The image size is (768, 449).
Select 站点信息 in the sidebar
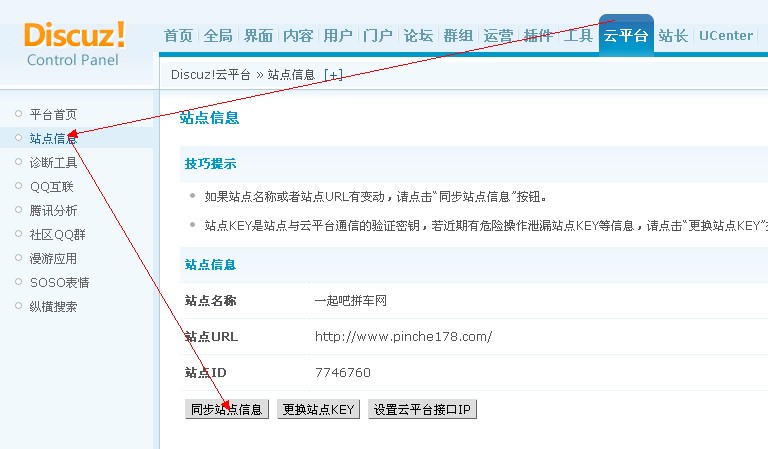[x=53, y=139]
